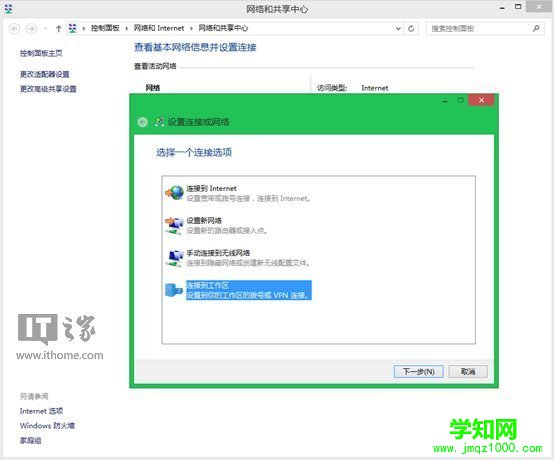Click Explorer back navigation arrow
The image size is (554, 460).
(14, 29)
